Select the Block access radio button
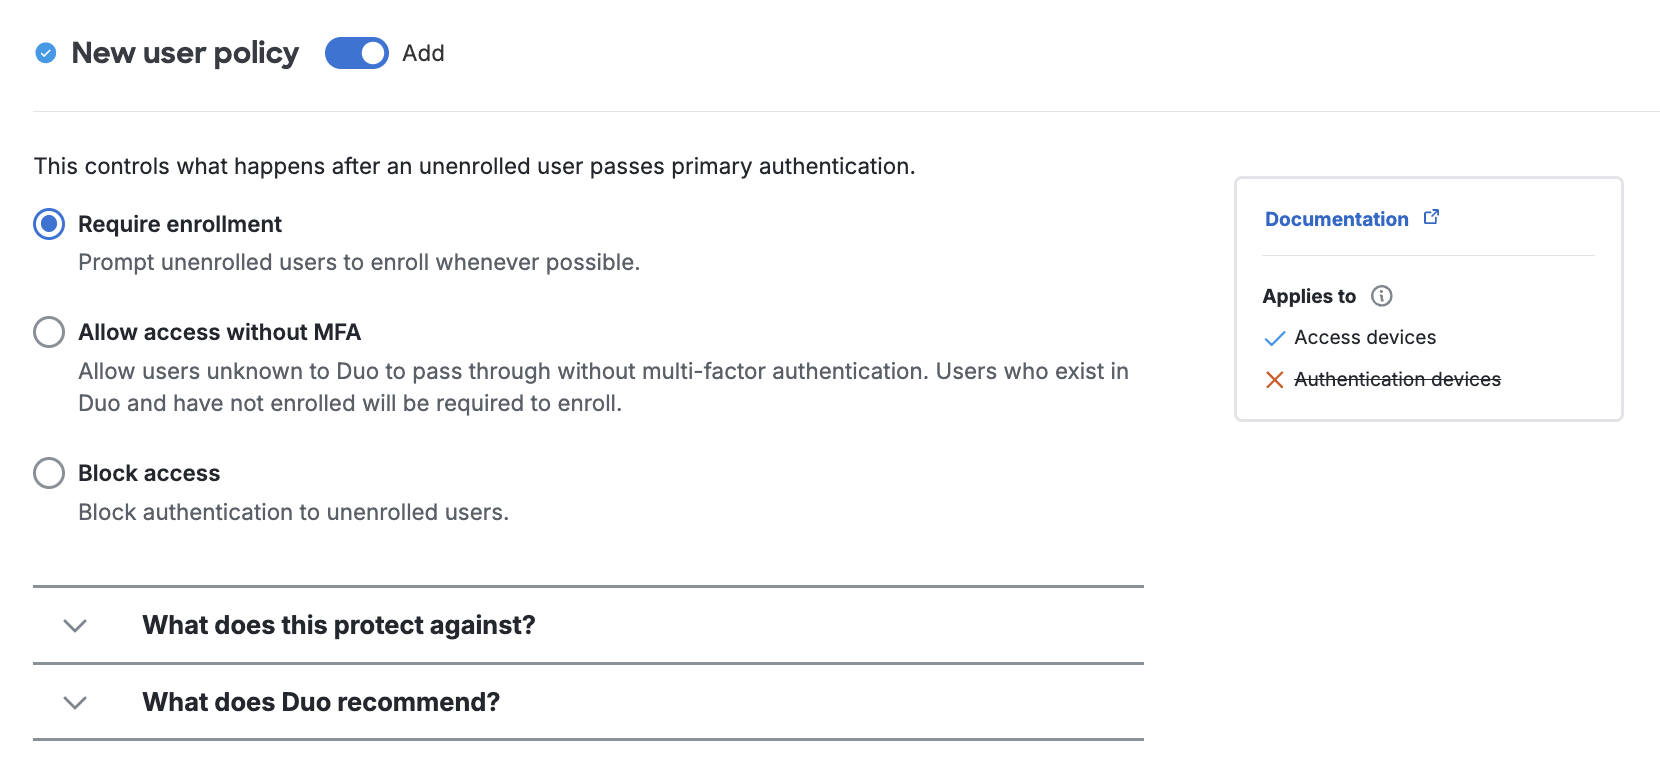 click(x=48, y=473)
